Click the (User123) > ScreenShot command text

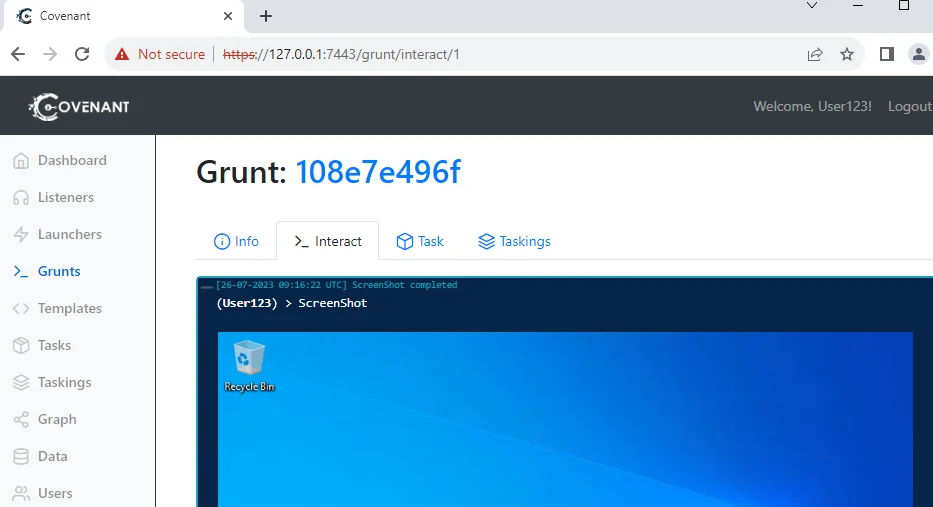coord(292,303)
